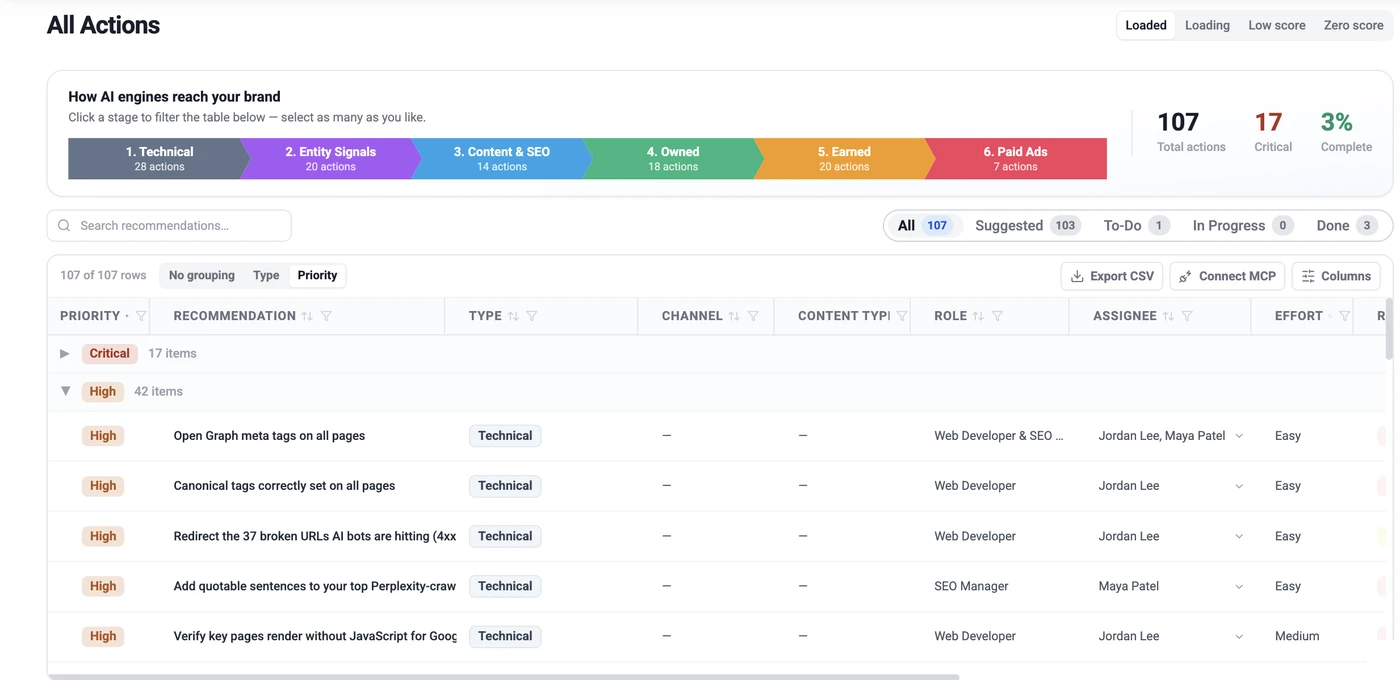Set grouping to No grouping
The height and width of the screenshot is (680, 1400).
coord(202,275)
